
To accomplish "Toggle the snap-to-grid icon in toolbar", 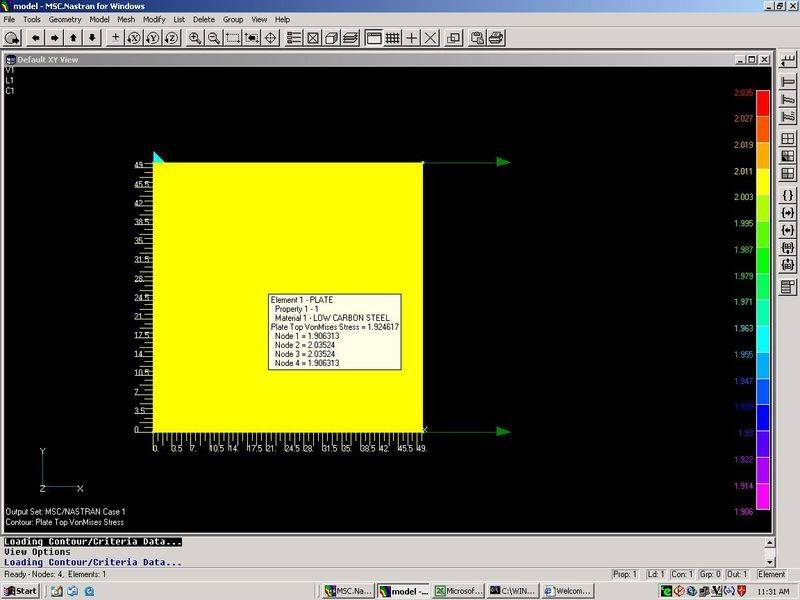I will (x=393, y=38).
